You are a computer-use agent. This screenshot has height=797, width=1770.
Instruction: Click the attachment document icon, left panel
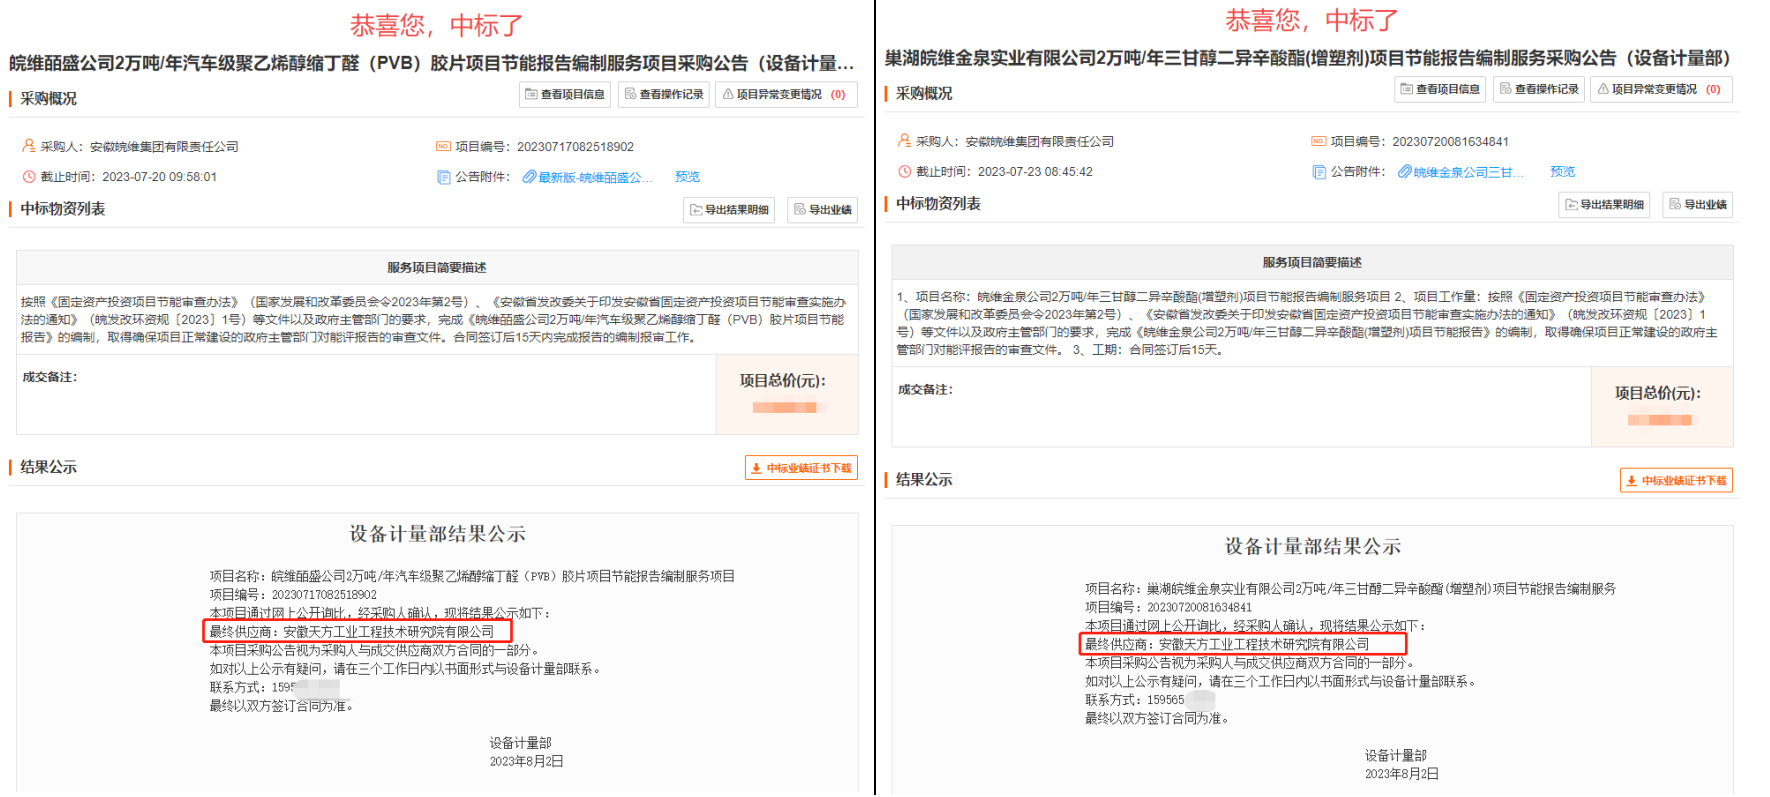(x=443, y=177)
